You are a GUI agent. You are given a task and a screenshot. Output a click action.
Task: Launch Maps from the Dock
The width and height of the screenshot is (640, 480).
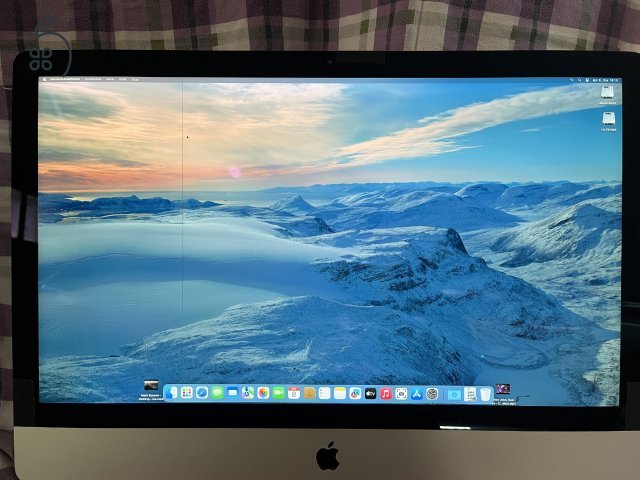(248, 393)
